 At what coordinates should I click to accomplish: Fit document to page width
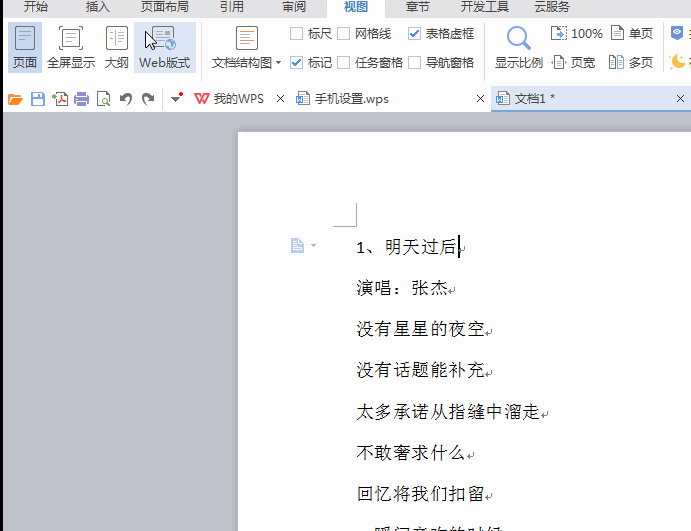click(574, 63)
